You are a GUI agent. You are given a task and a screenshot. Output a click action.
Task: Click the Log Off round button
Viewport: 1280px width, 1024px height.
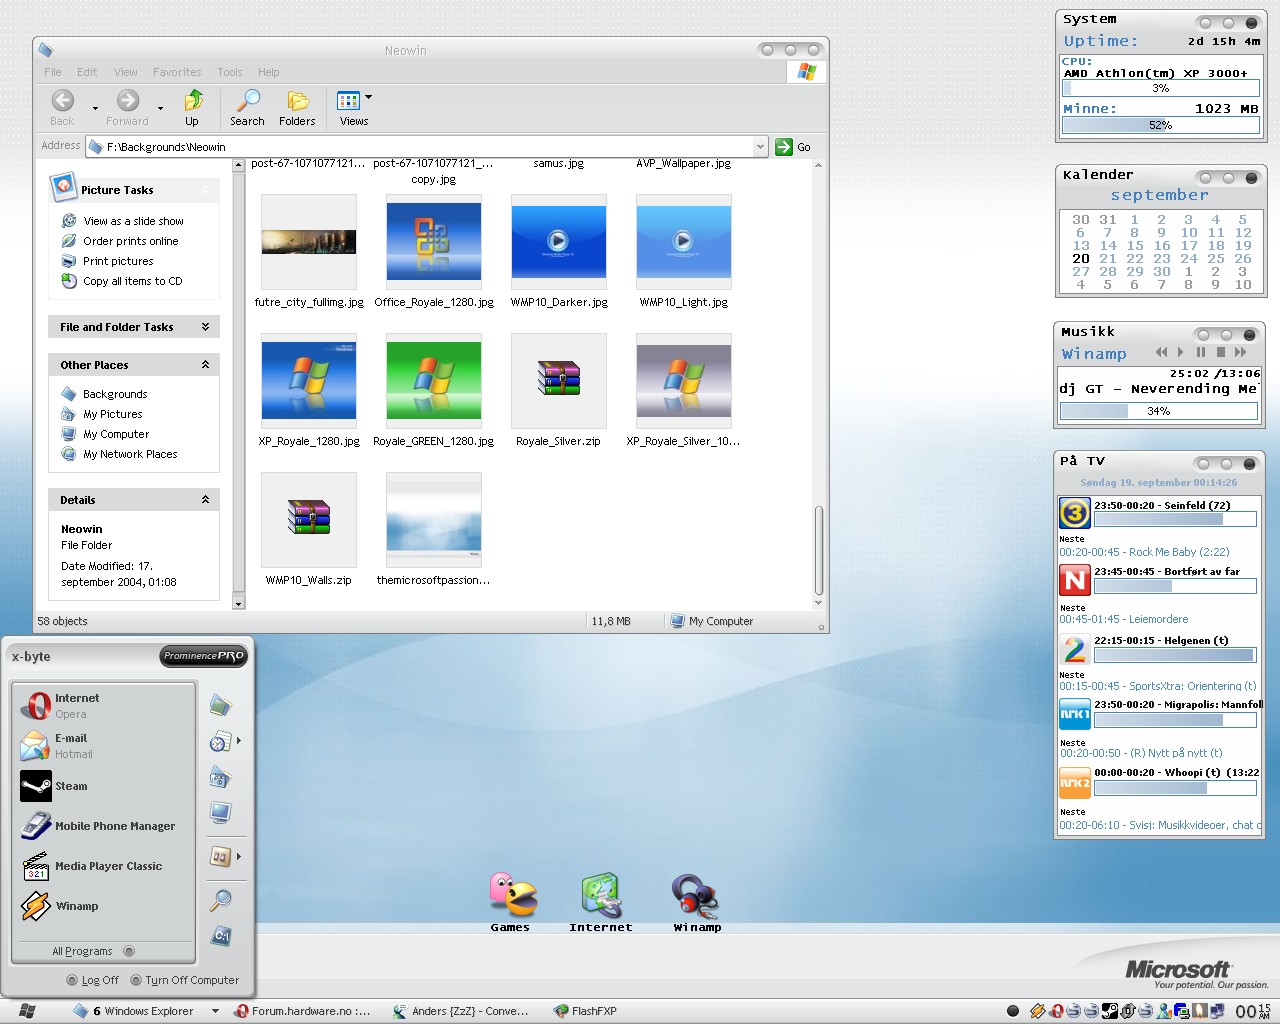point(72,980)
